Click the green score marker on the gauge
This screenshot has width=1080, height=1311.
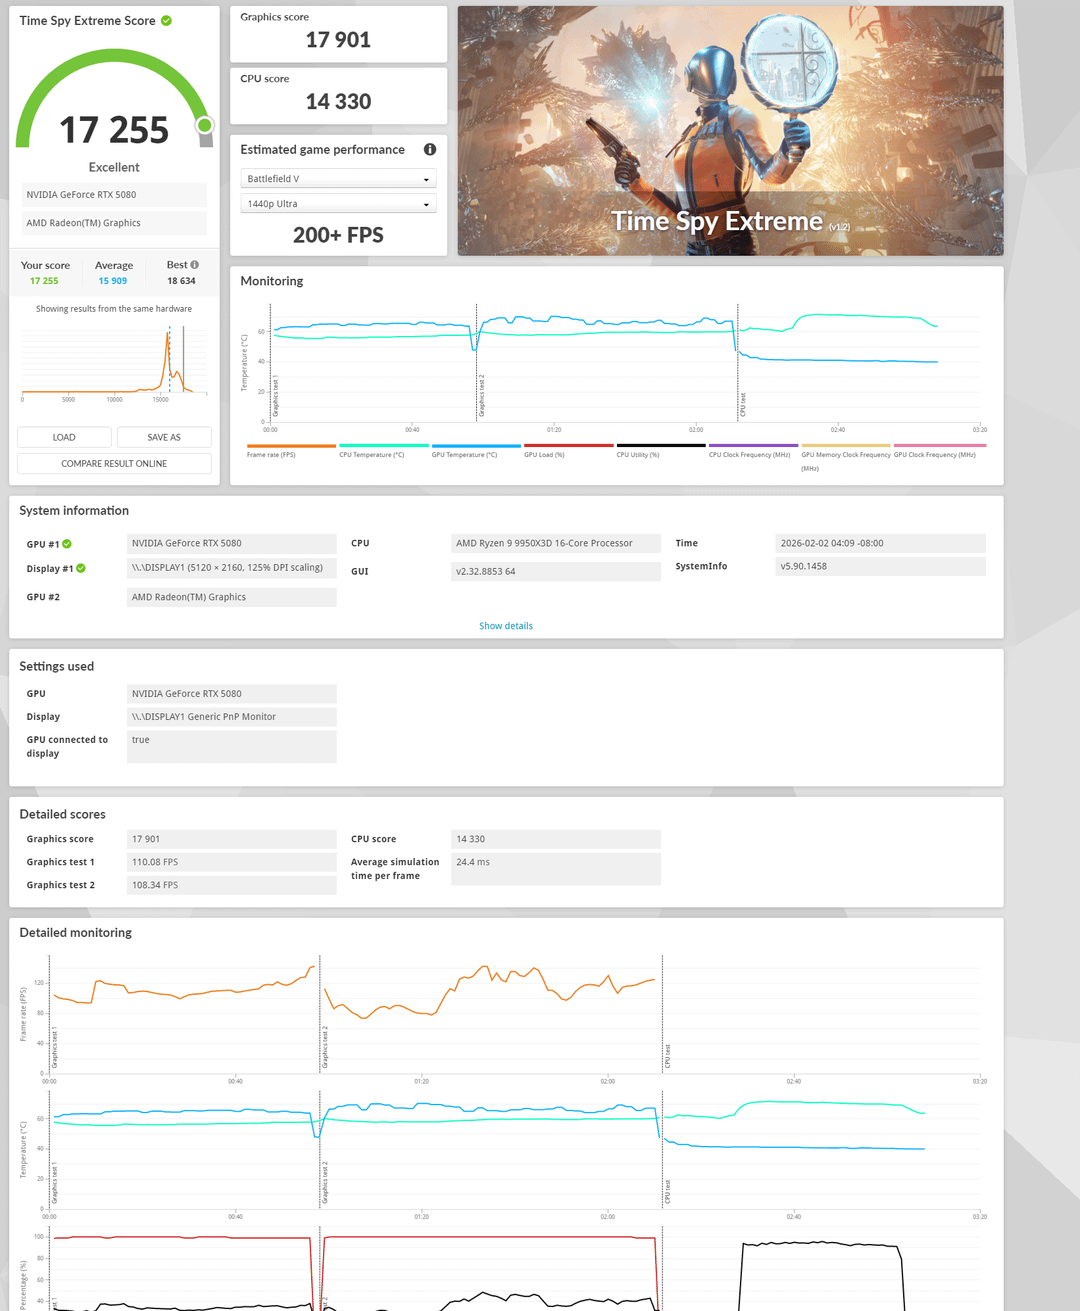point(204,125)
